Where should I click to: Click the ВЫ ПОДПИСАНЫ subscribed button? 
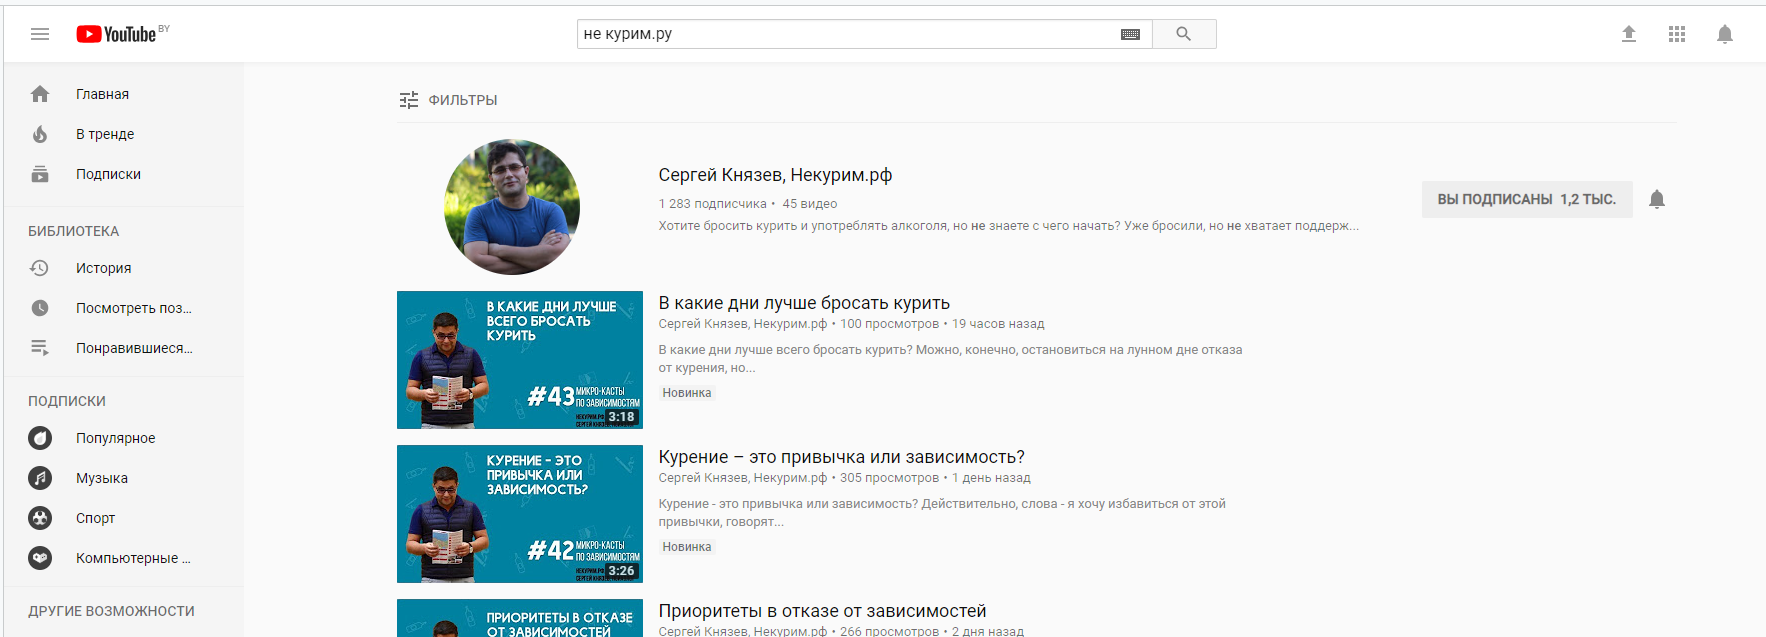pyautogui.click(x=1527, y=199)
